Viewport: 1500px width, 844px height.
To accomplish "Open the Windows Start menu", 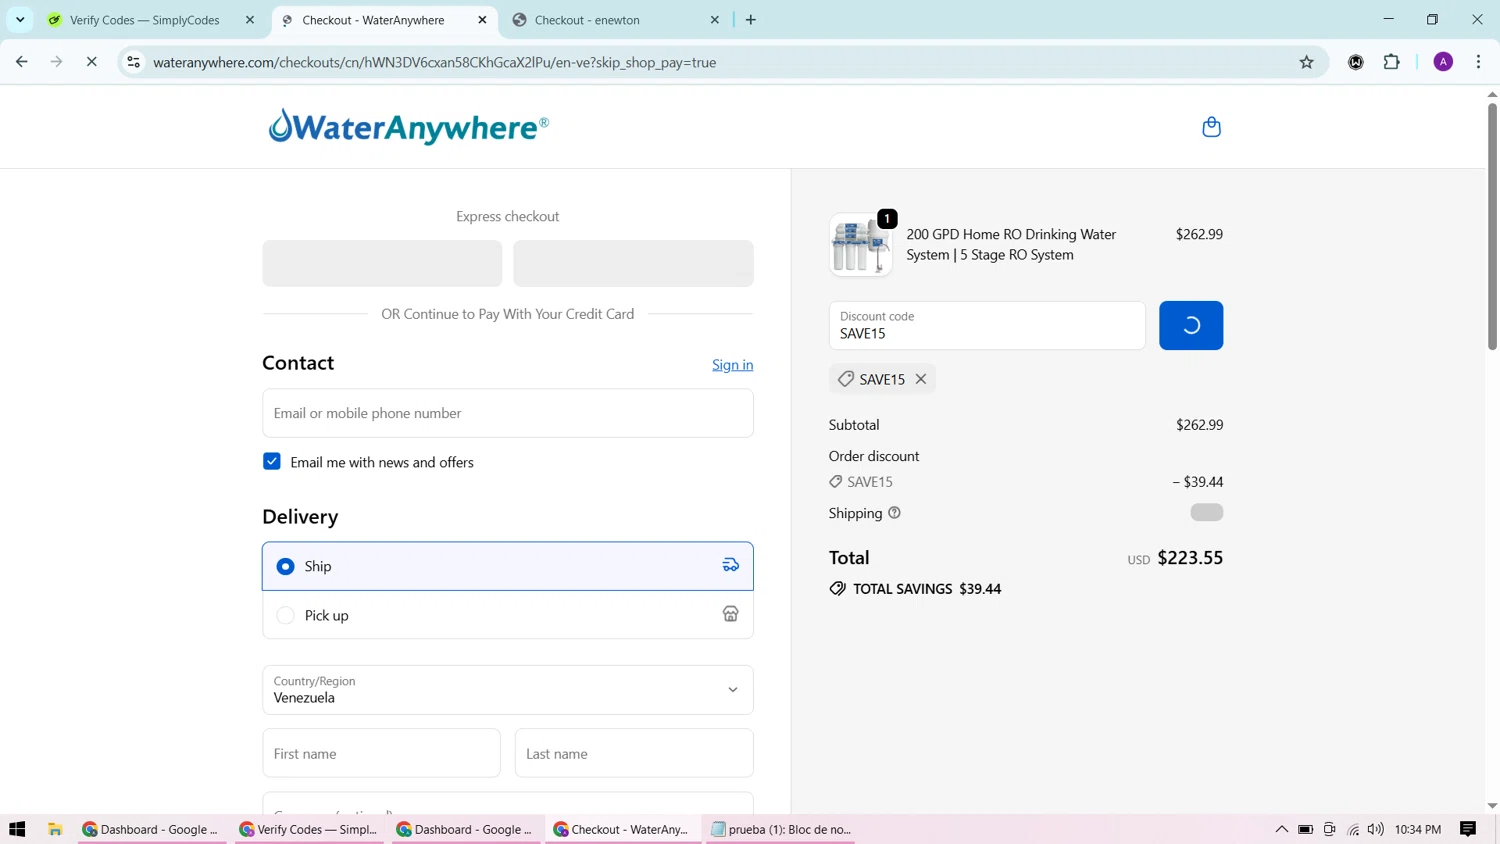I will coord(17,829).
